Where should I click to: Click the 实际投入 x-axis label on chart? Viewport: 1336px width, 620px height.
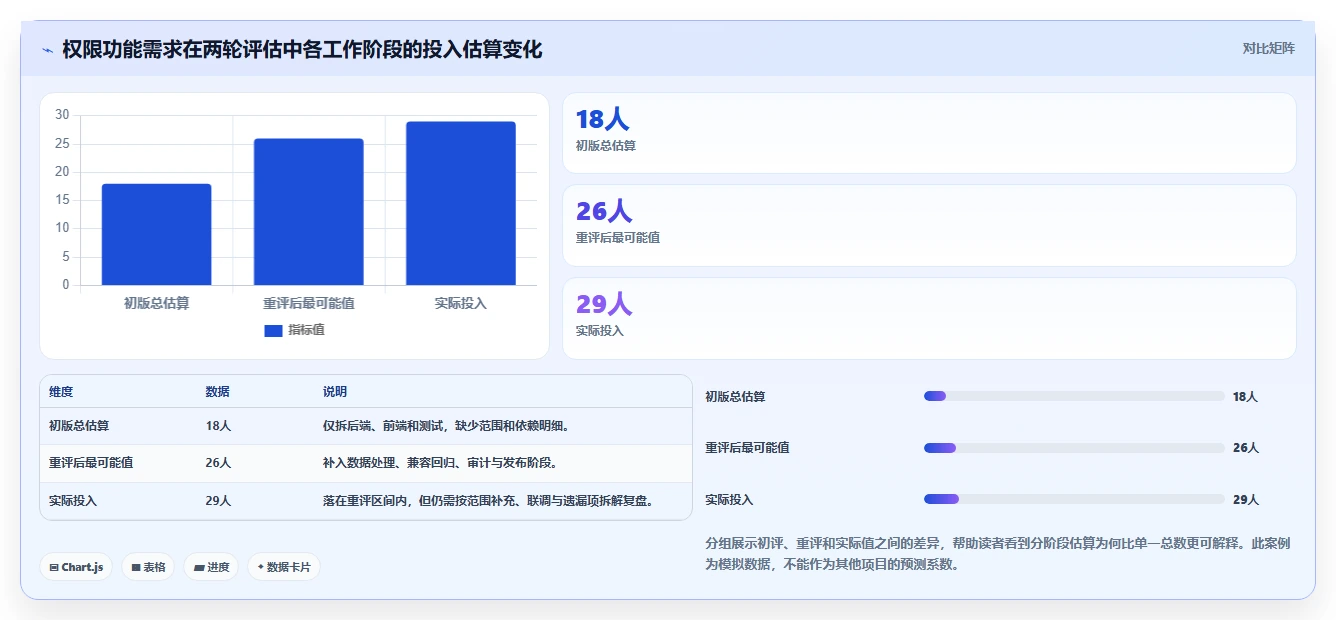(x=461, y=303)
